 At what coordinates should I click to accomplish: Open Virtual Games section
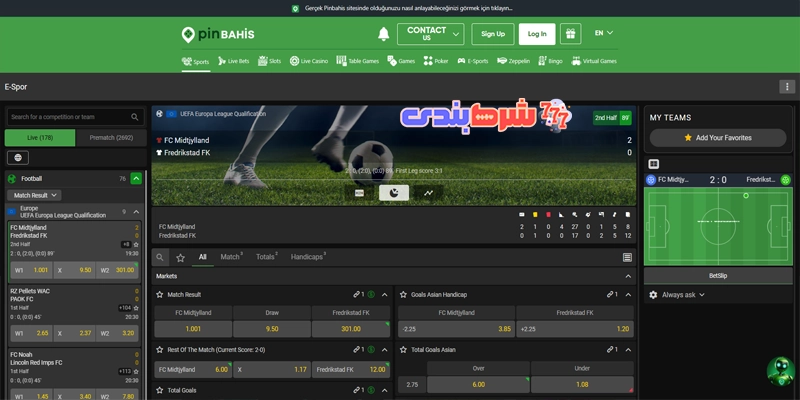594,61
